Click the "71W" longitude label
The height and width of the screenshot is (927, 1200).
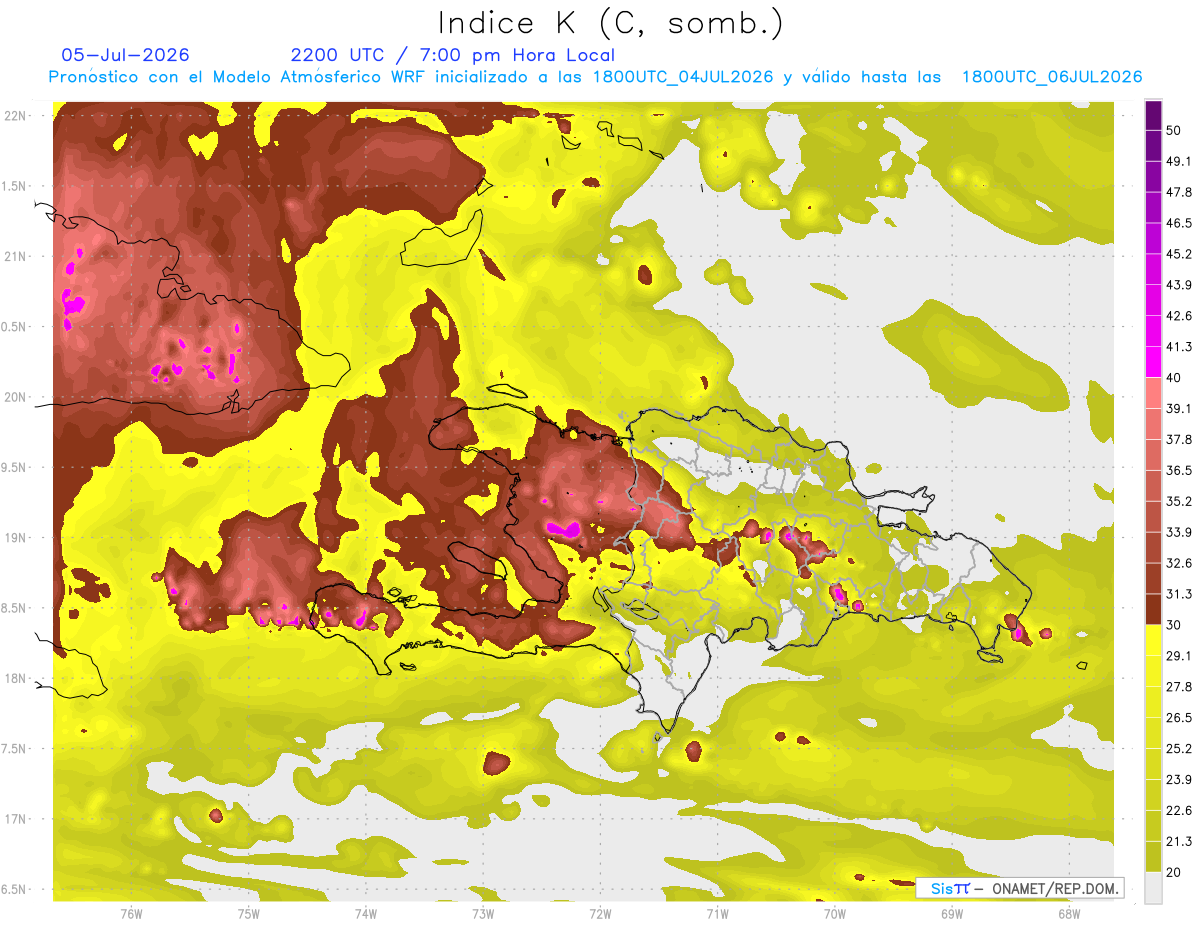717,914
